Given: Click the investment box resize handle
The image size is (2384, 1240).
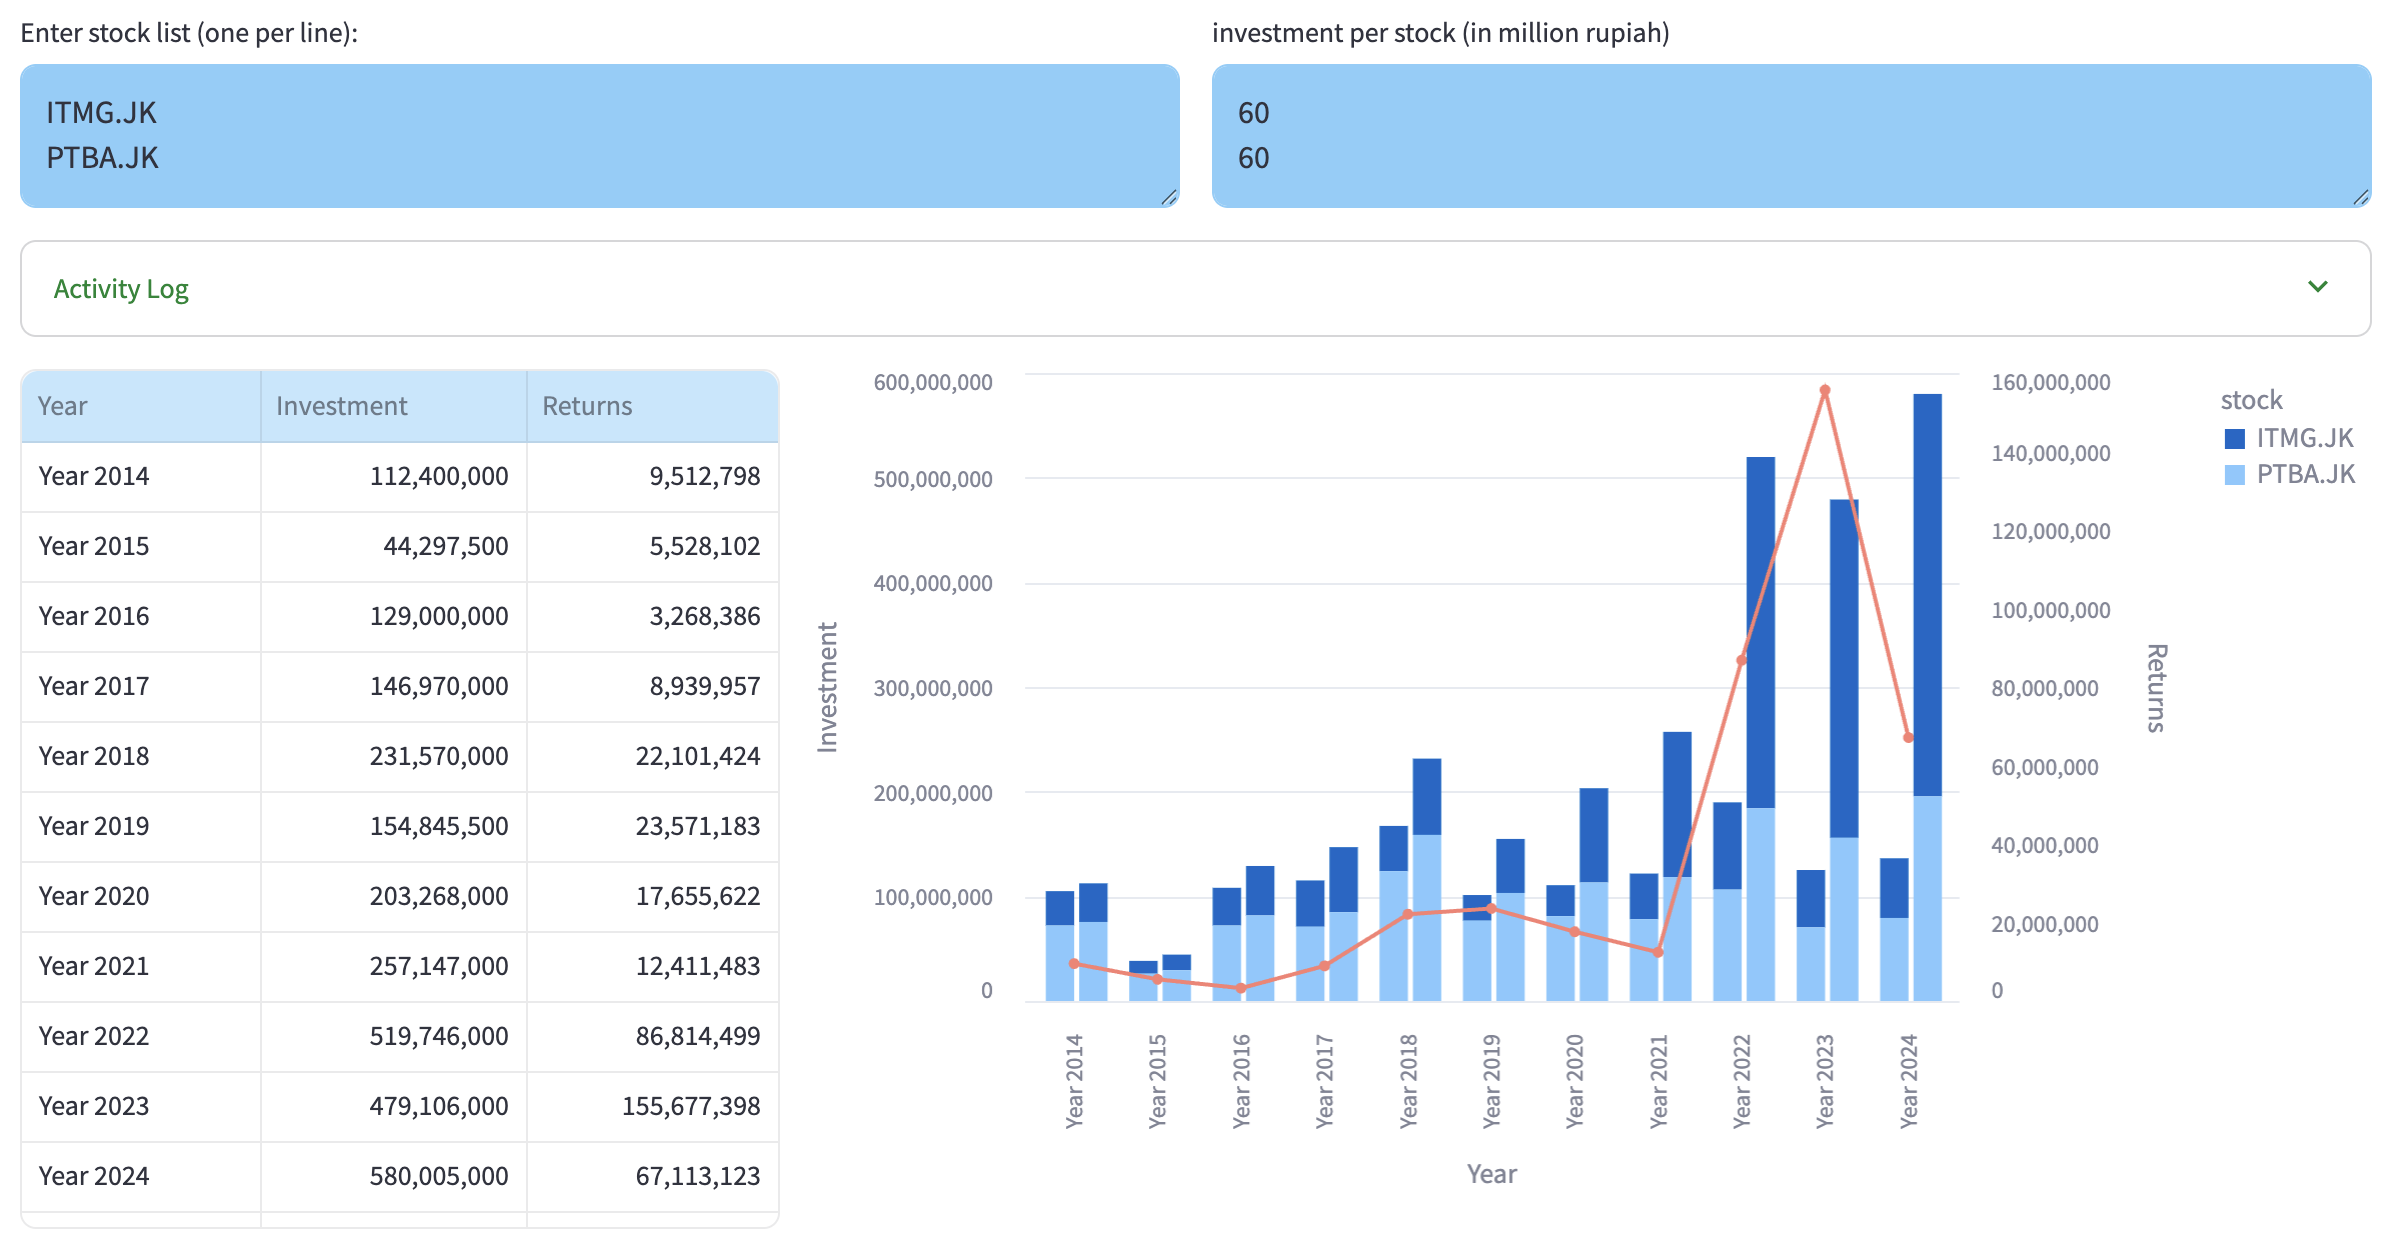Looking at the screenshot, I should point(2360,197).
